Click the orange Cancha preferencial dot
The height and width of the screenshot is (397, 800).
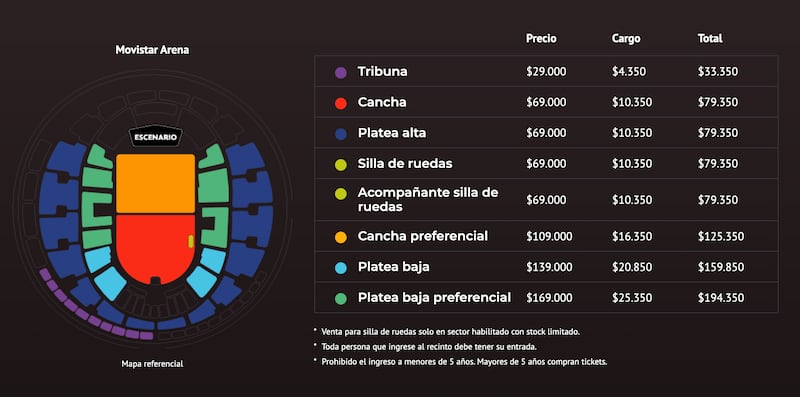click(341, 237)
